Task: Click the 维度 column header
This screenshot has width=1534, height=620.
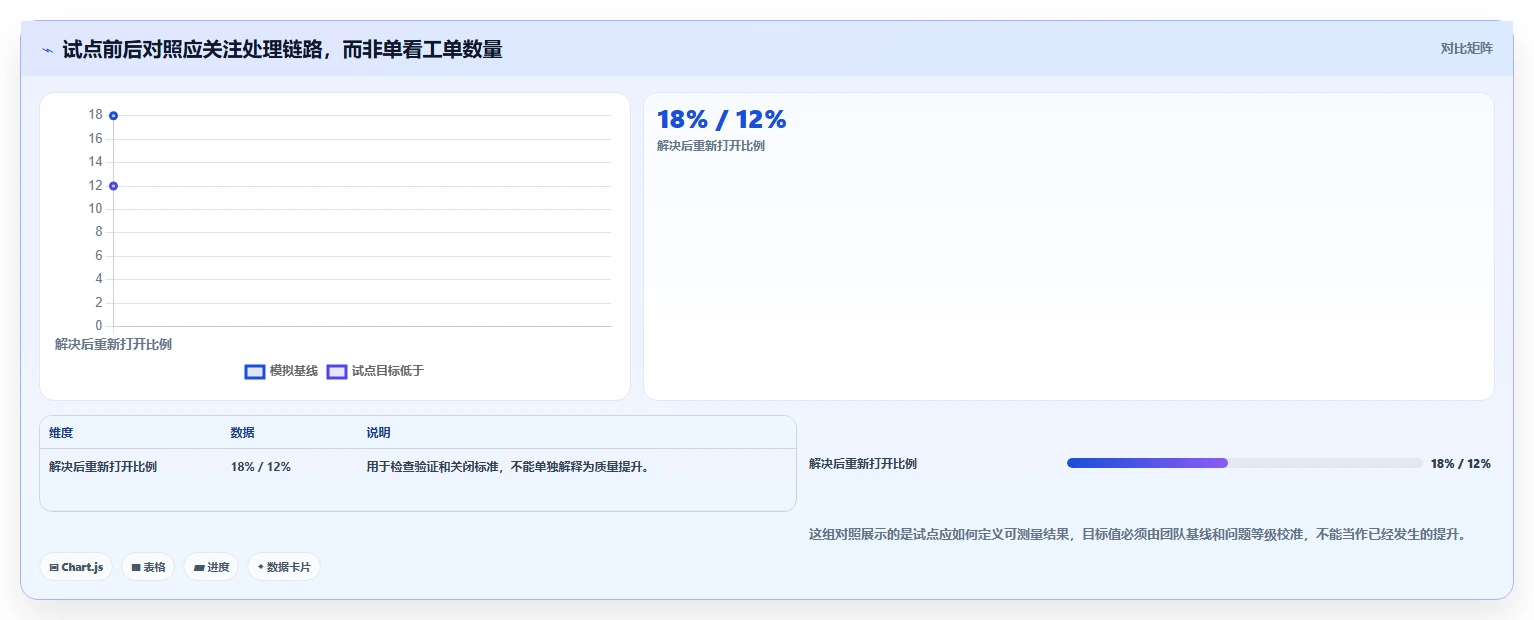Action: pos(61,433)
